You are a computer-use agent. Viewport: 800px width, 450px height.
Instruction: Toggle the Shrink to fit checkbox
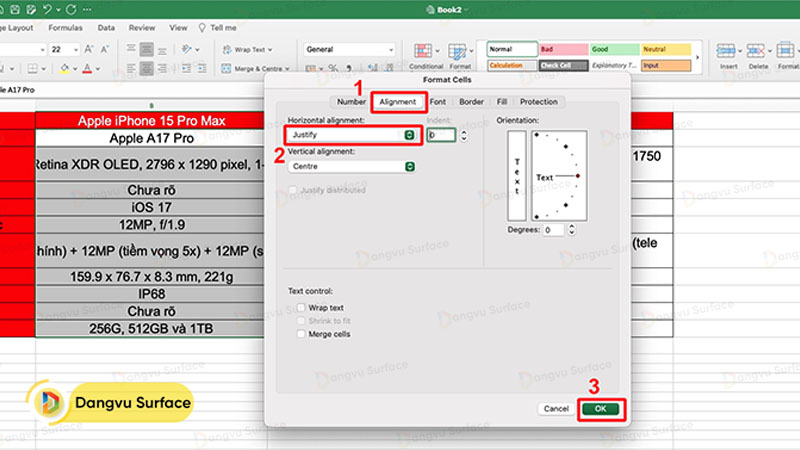[x=301, y=321]
